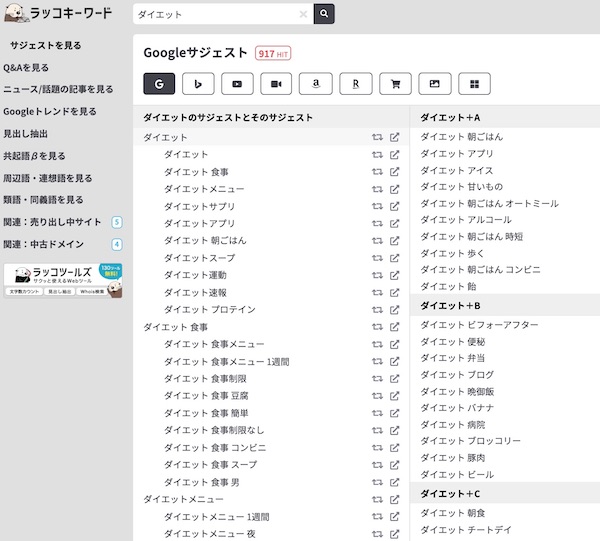Open Q&Aを見る in the sidebar
Viewport: 600px width, 541px height.
coord(26,68)
